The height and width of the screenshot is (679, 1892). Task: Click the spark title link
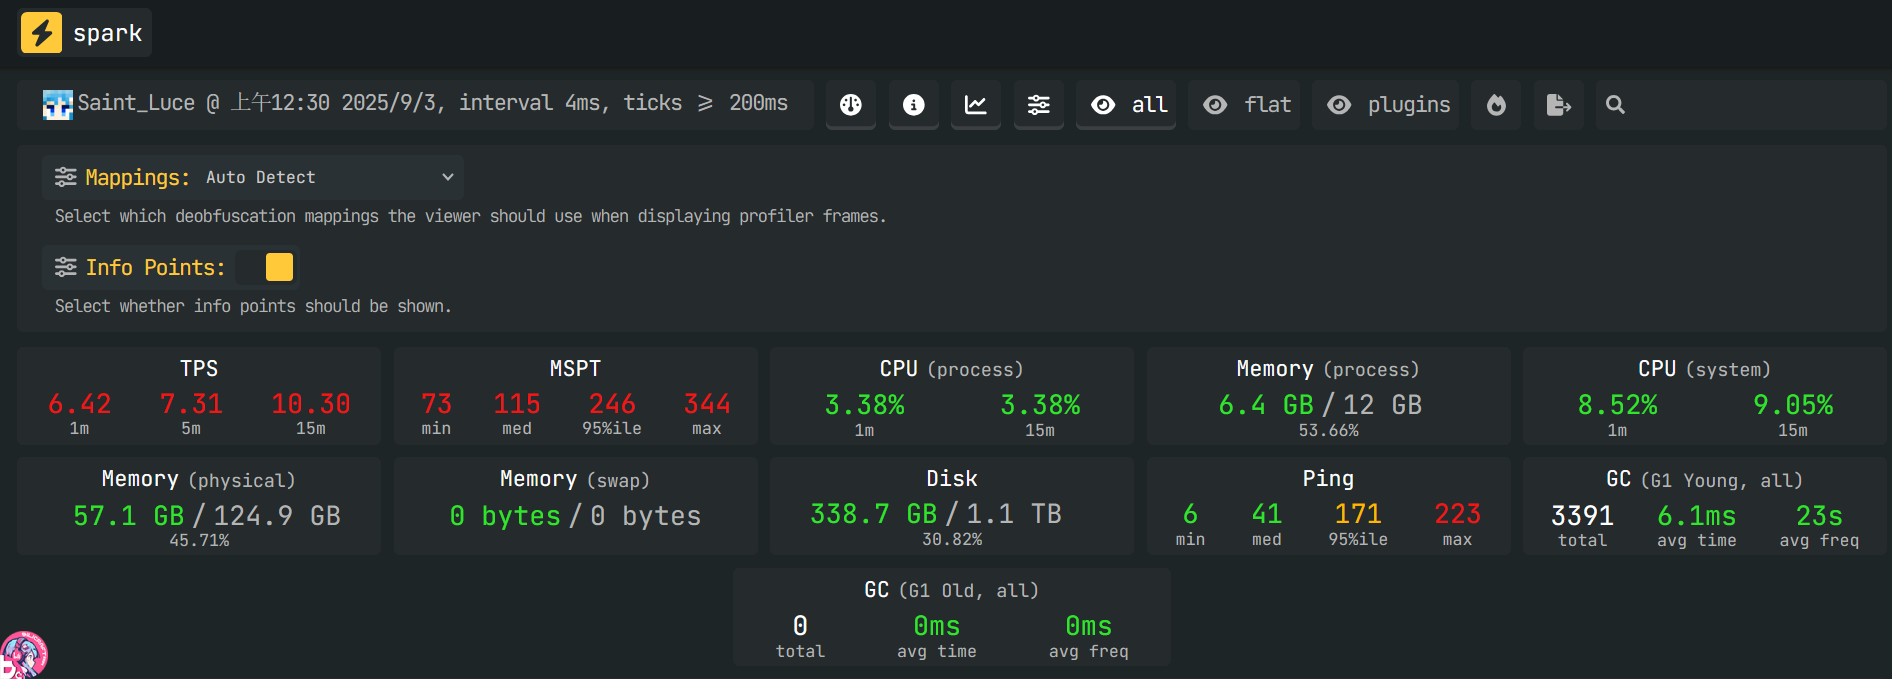click(x=107, y=33)
